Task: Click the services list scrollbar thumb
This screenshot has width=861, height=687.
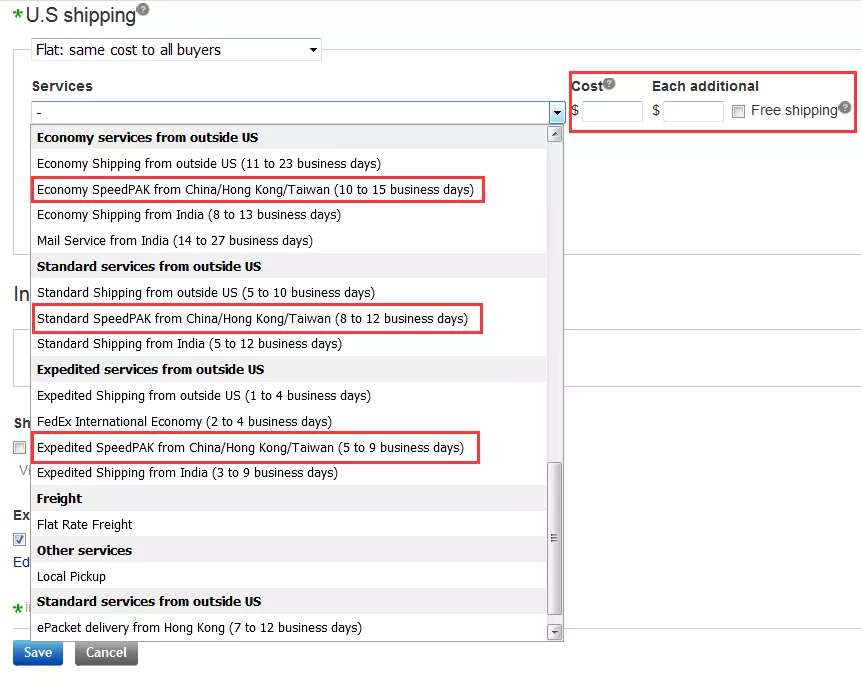Action: click(555, 535)
